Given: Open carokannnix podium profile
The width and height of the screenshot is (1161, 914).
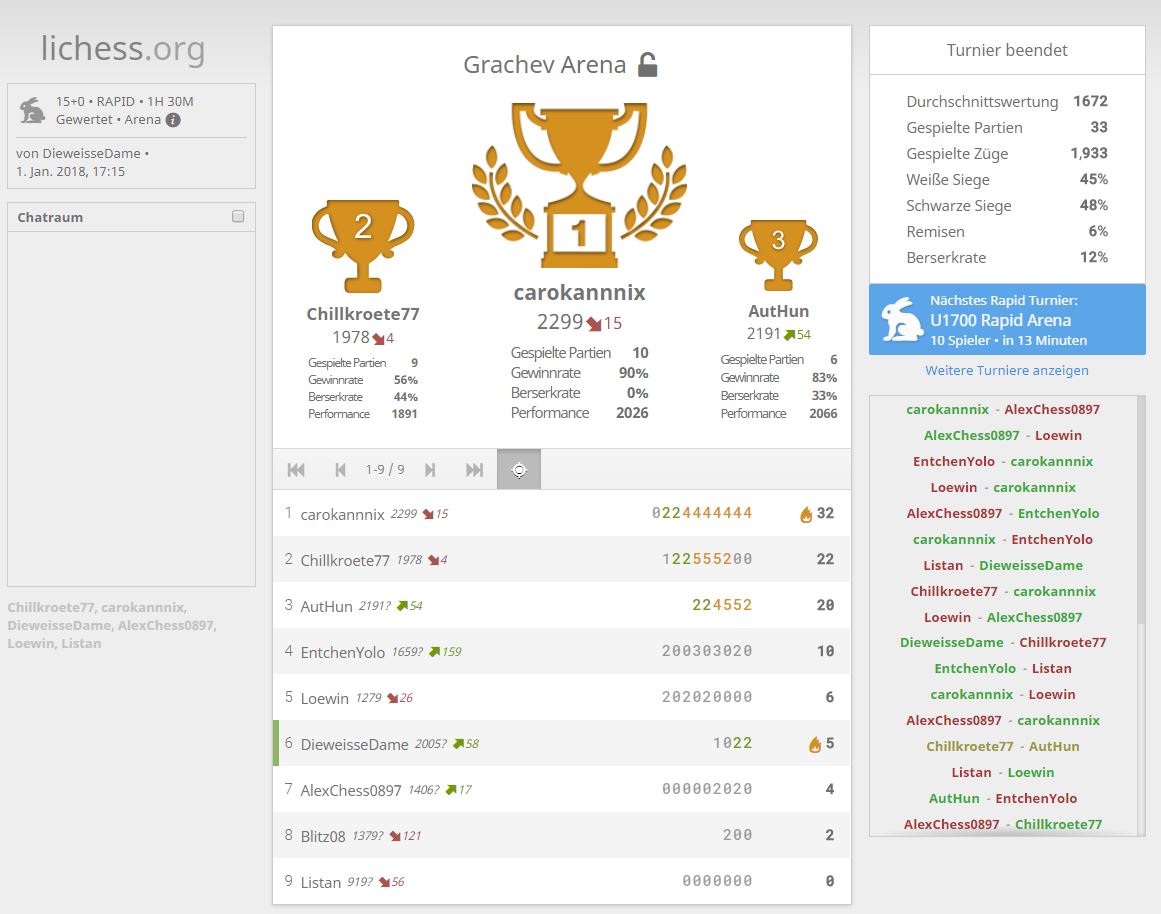Looking at the screenshot, I should (580, 293).
